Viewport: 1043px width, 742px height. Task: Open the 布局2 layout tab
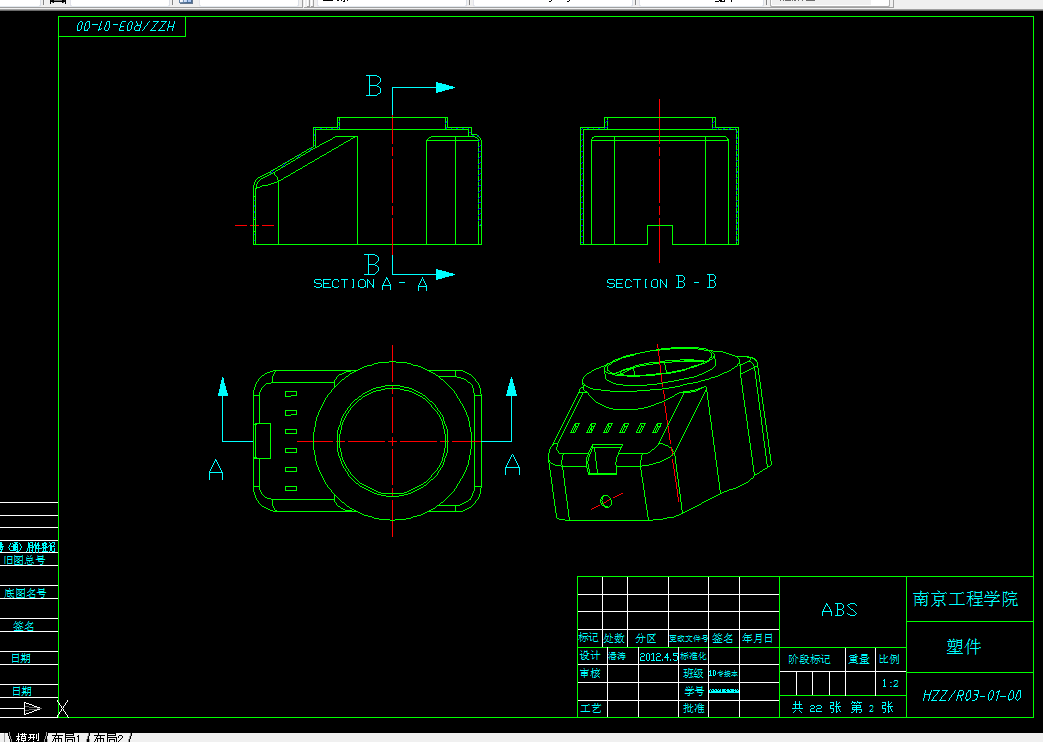click(109, 737)
